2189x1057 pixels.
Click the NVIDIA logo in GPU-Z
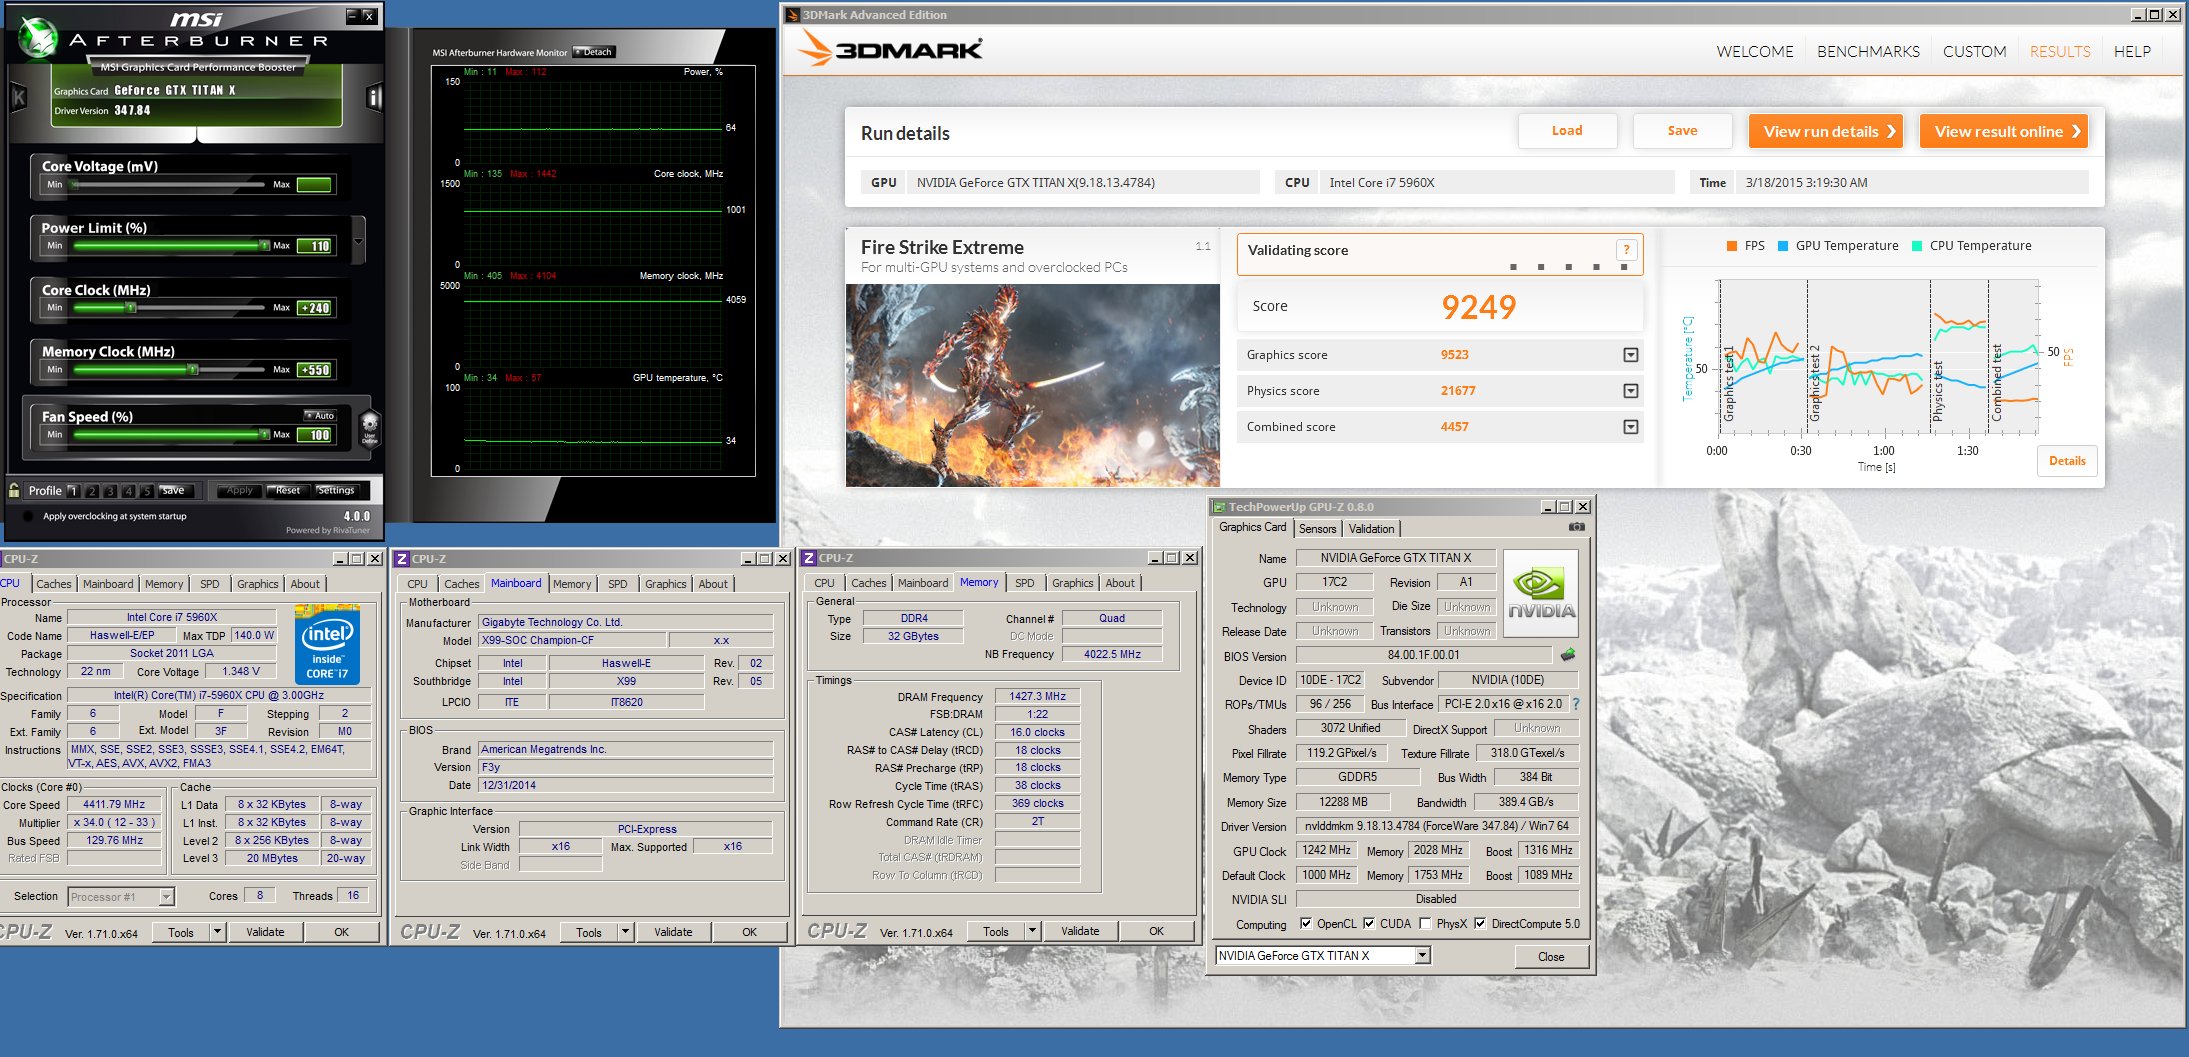[x=1540, y=593]
